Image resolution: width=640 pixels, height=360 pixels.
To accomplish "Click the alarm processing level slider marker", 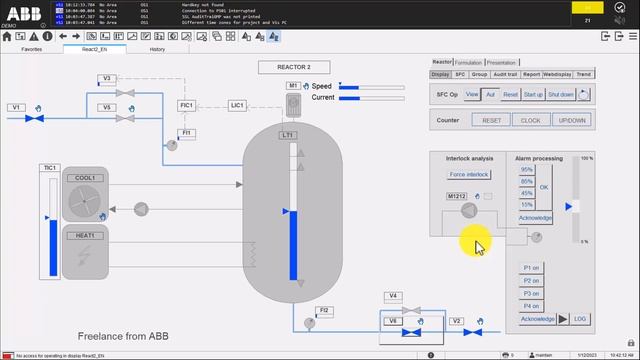I will tap(569, 207).
